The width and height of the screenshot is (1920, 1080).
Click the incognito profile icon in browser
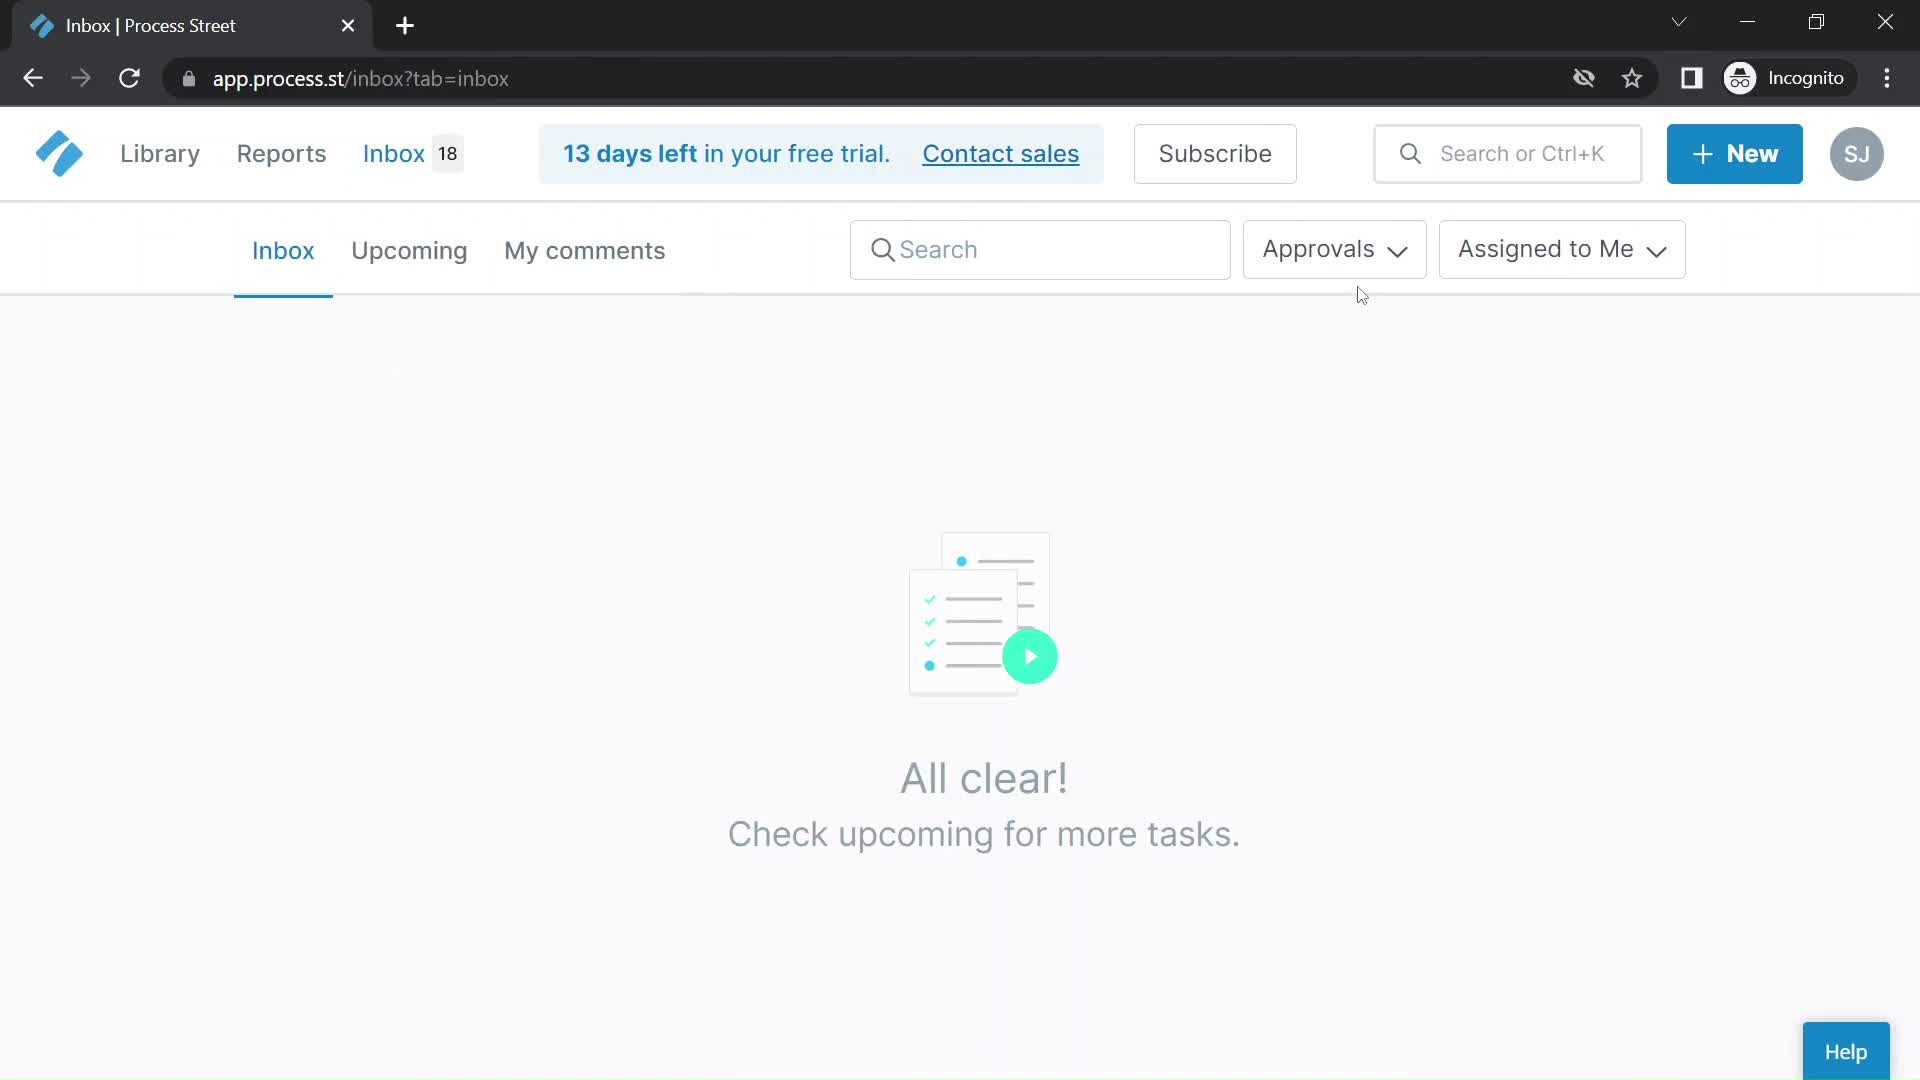(x=1741, y=78)
